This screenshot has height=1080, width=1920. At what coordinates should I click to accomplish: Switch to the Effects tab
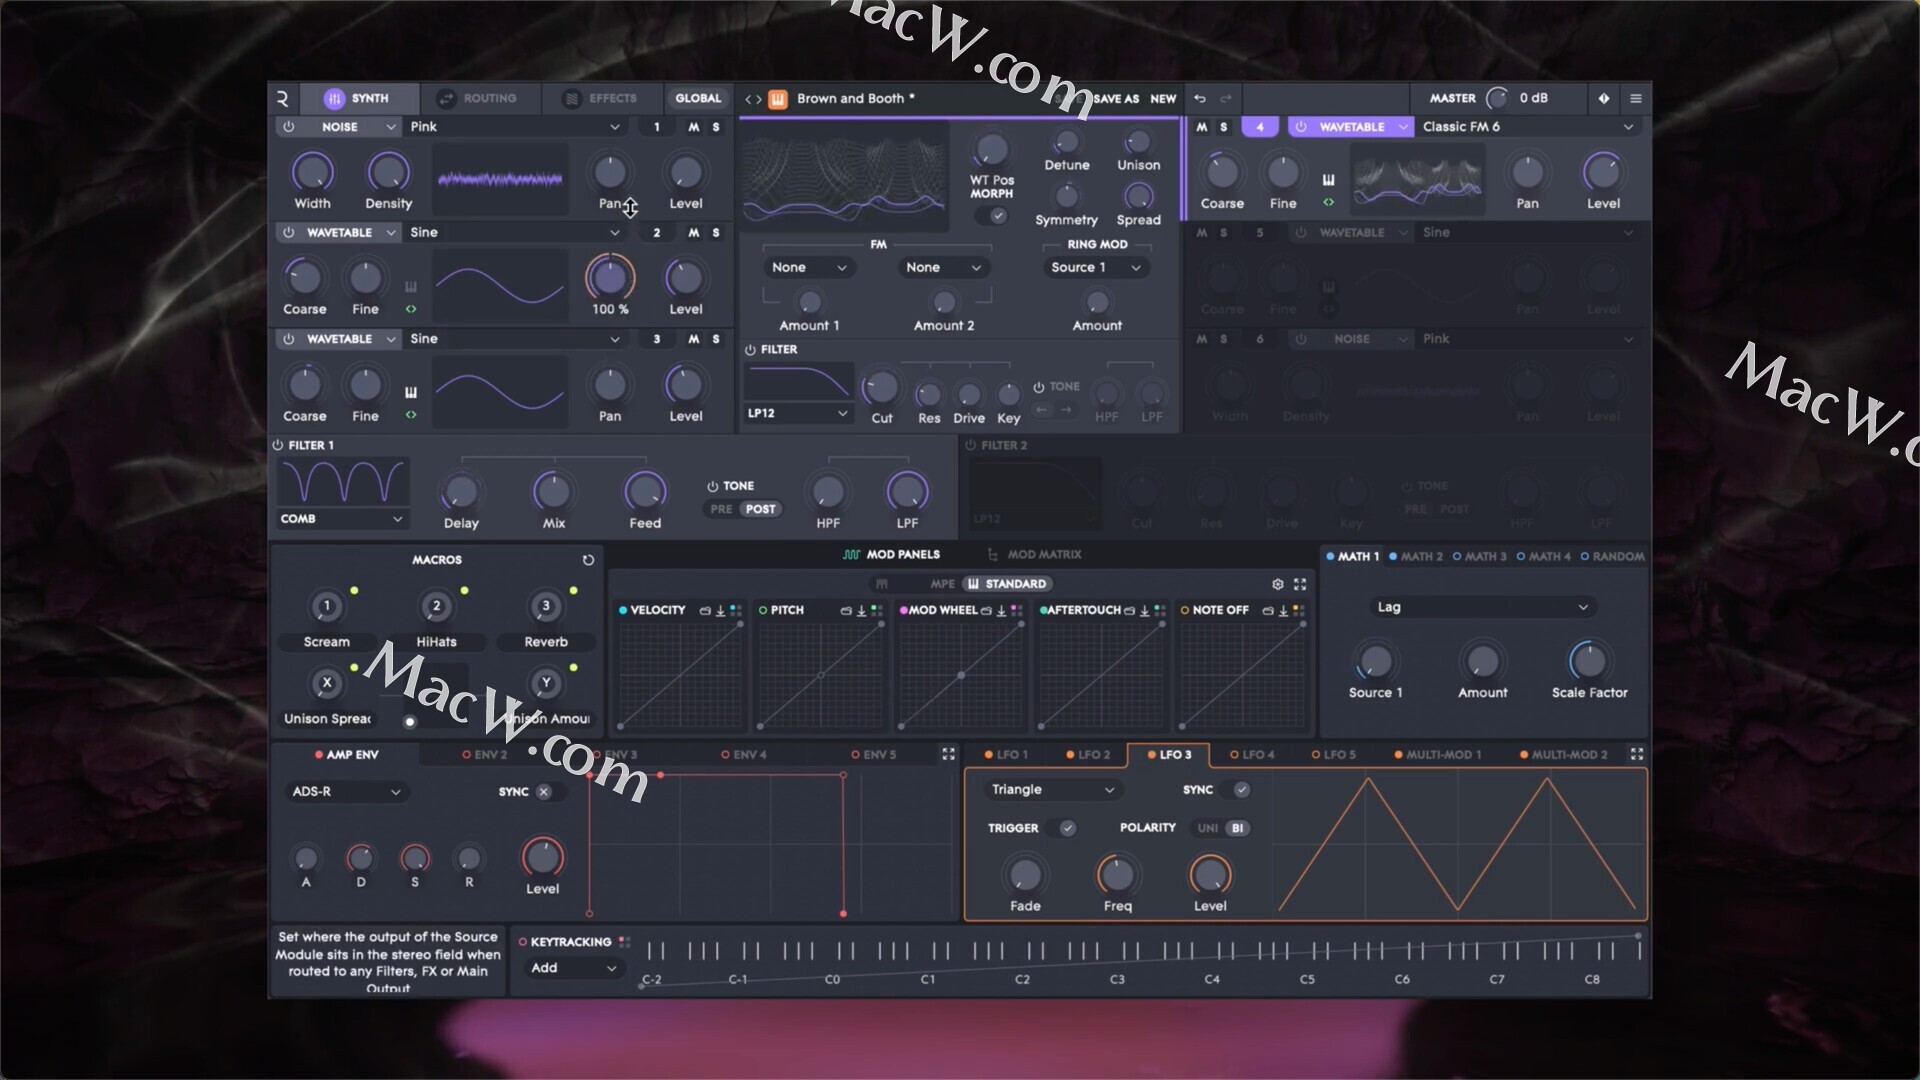pyautogui.click(x=601, y=98)
